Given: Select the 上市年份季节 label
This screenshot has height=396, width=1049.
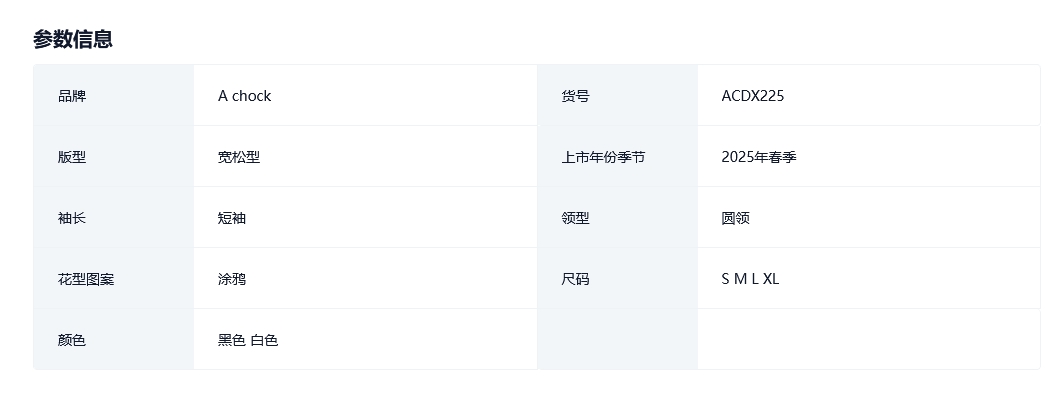Looking at the screenshot, I should click(x=603, y=157).
